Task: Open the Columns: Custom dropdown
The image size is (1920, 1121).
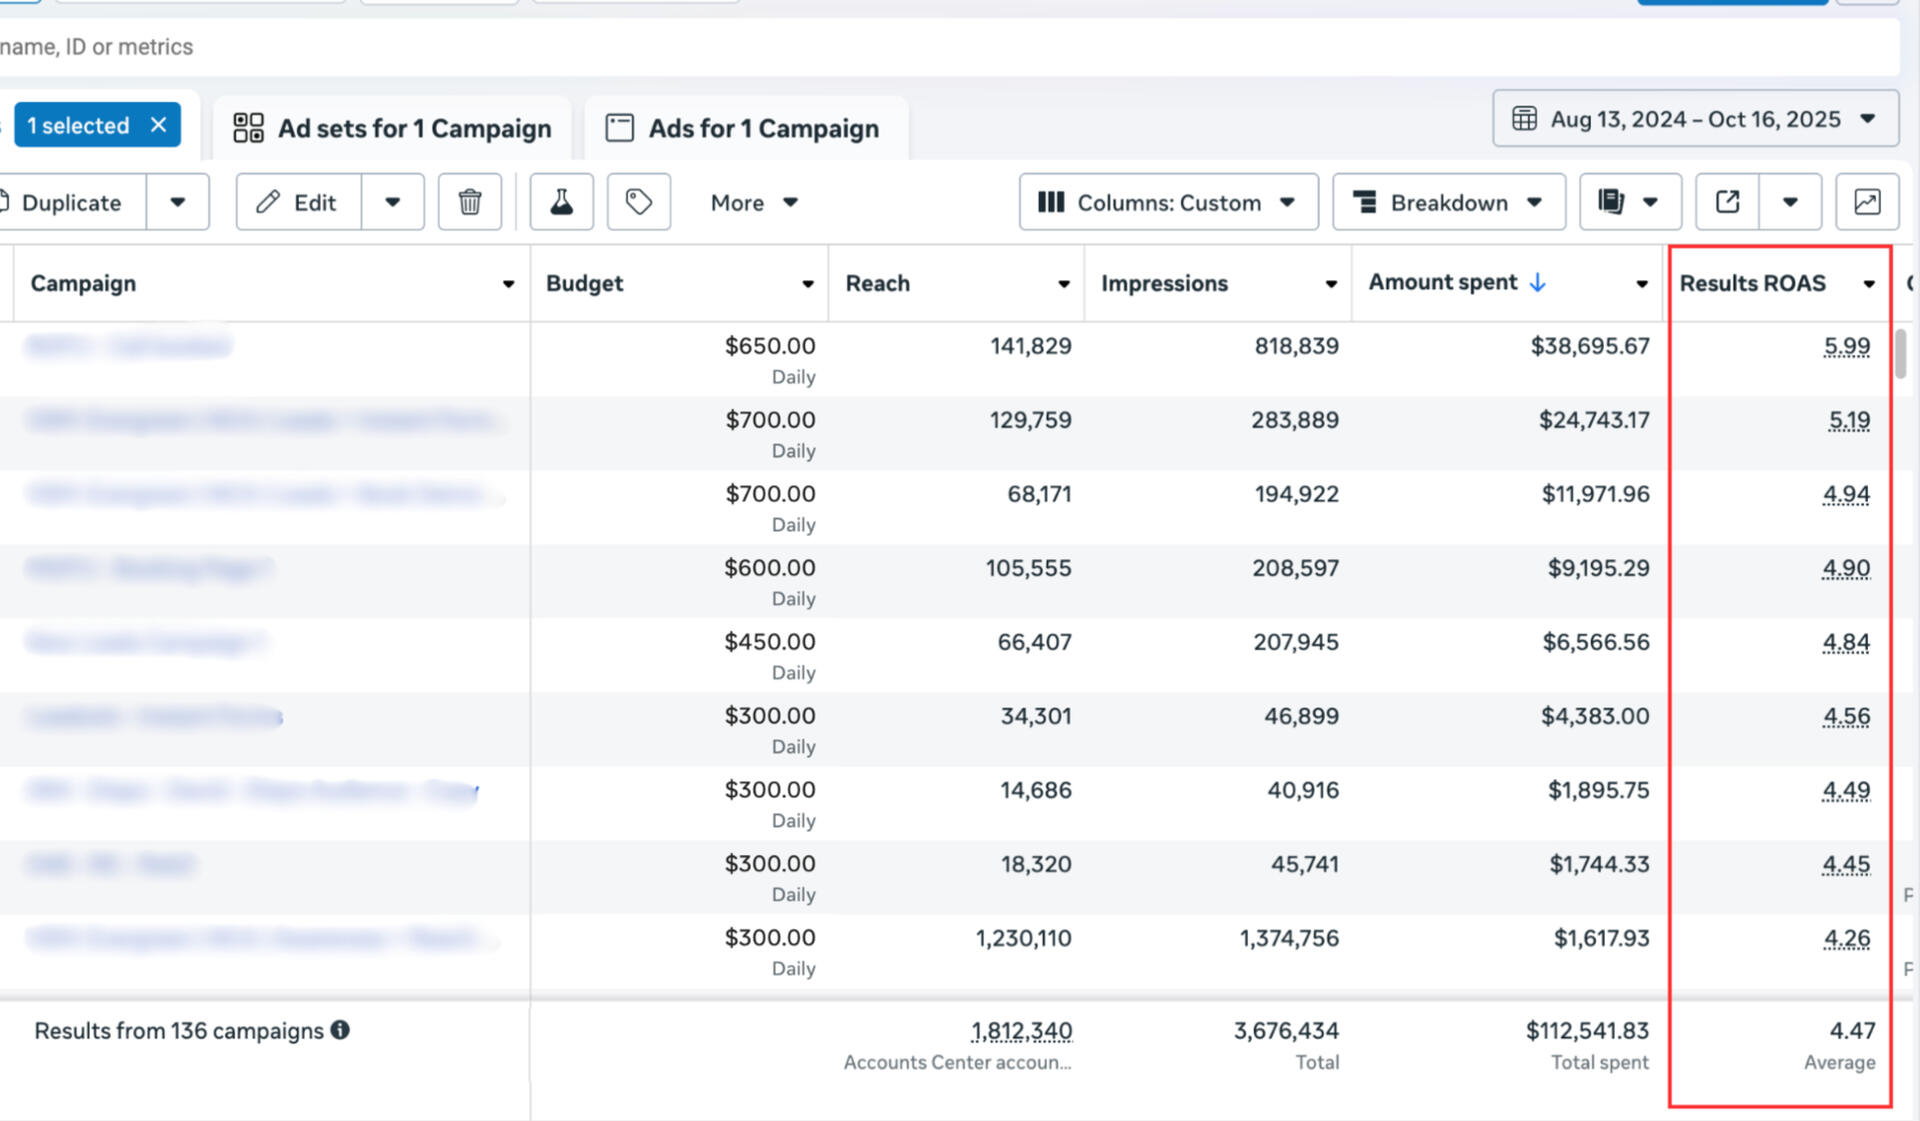Action: [1168, 202]
